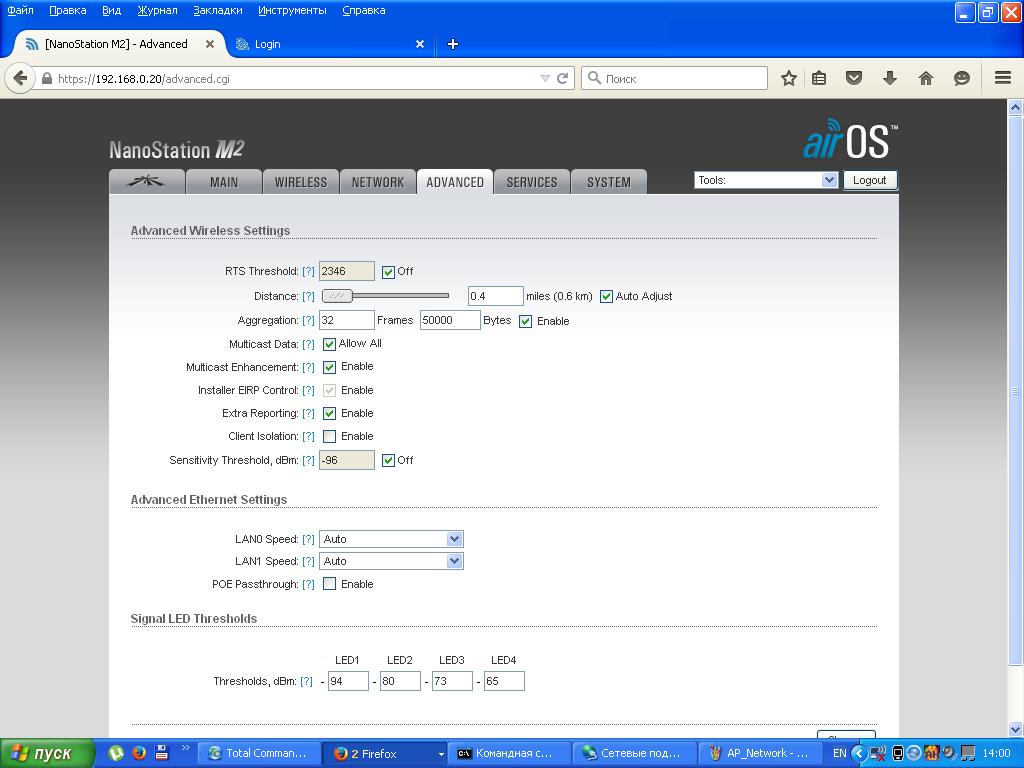Viewport: 1024px width, 768px height.
Task: Open the Закладки menu
Action: click(217, 10)
